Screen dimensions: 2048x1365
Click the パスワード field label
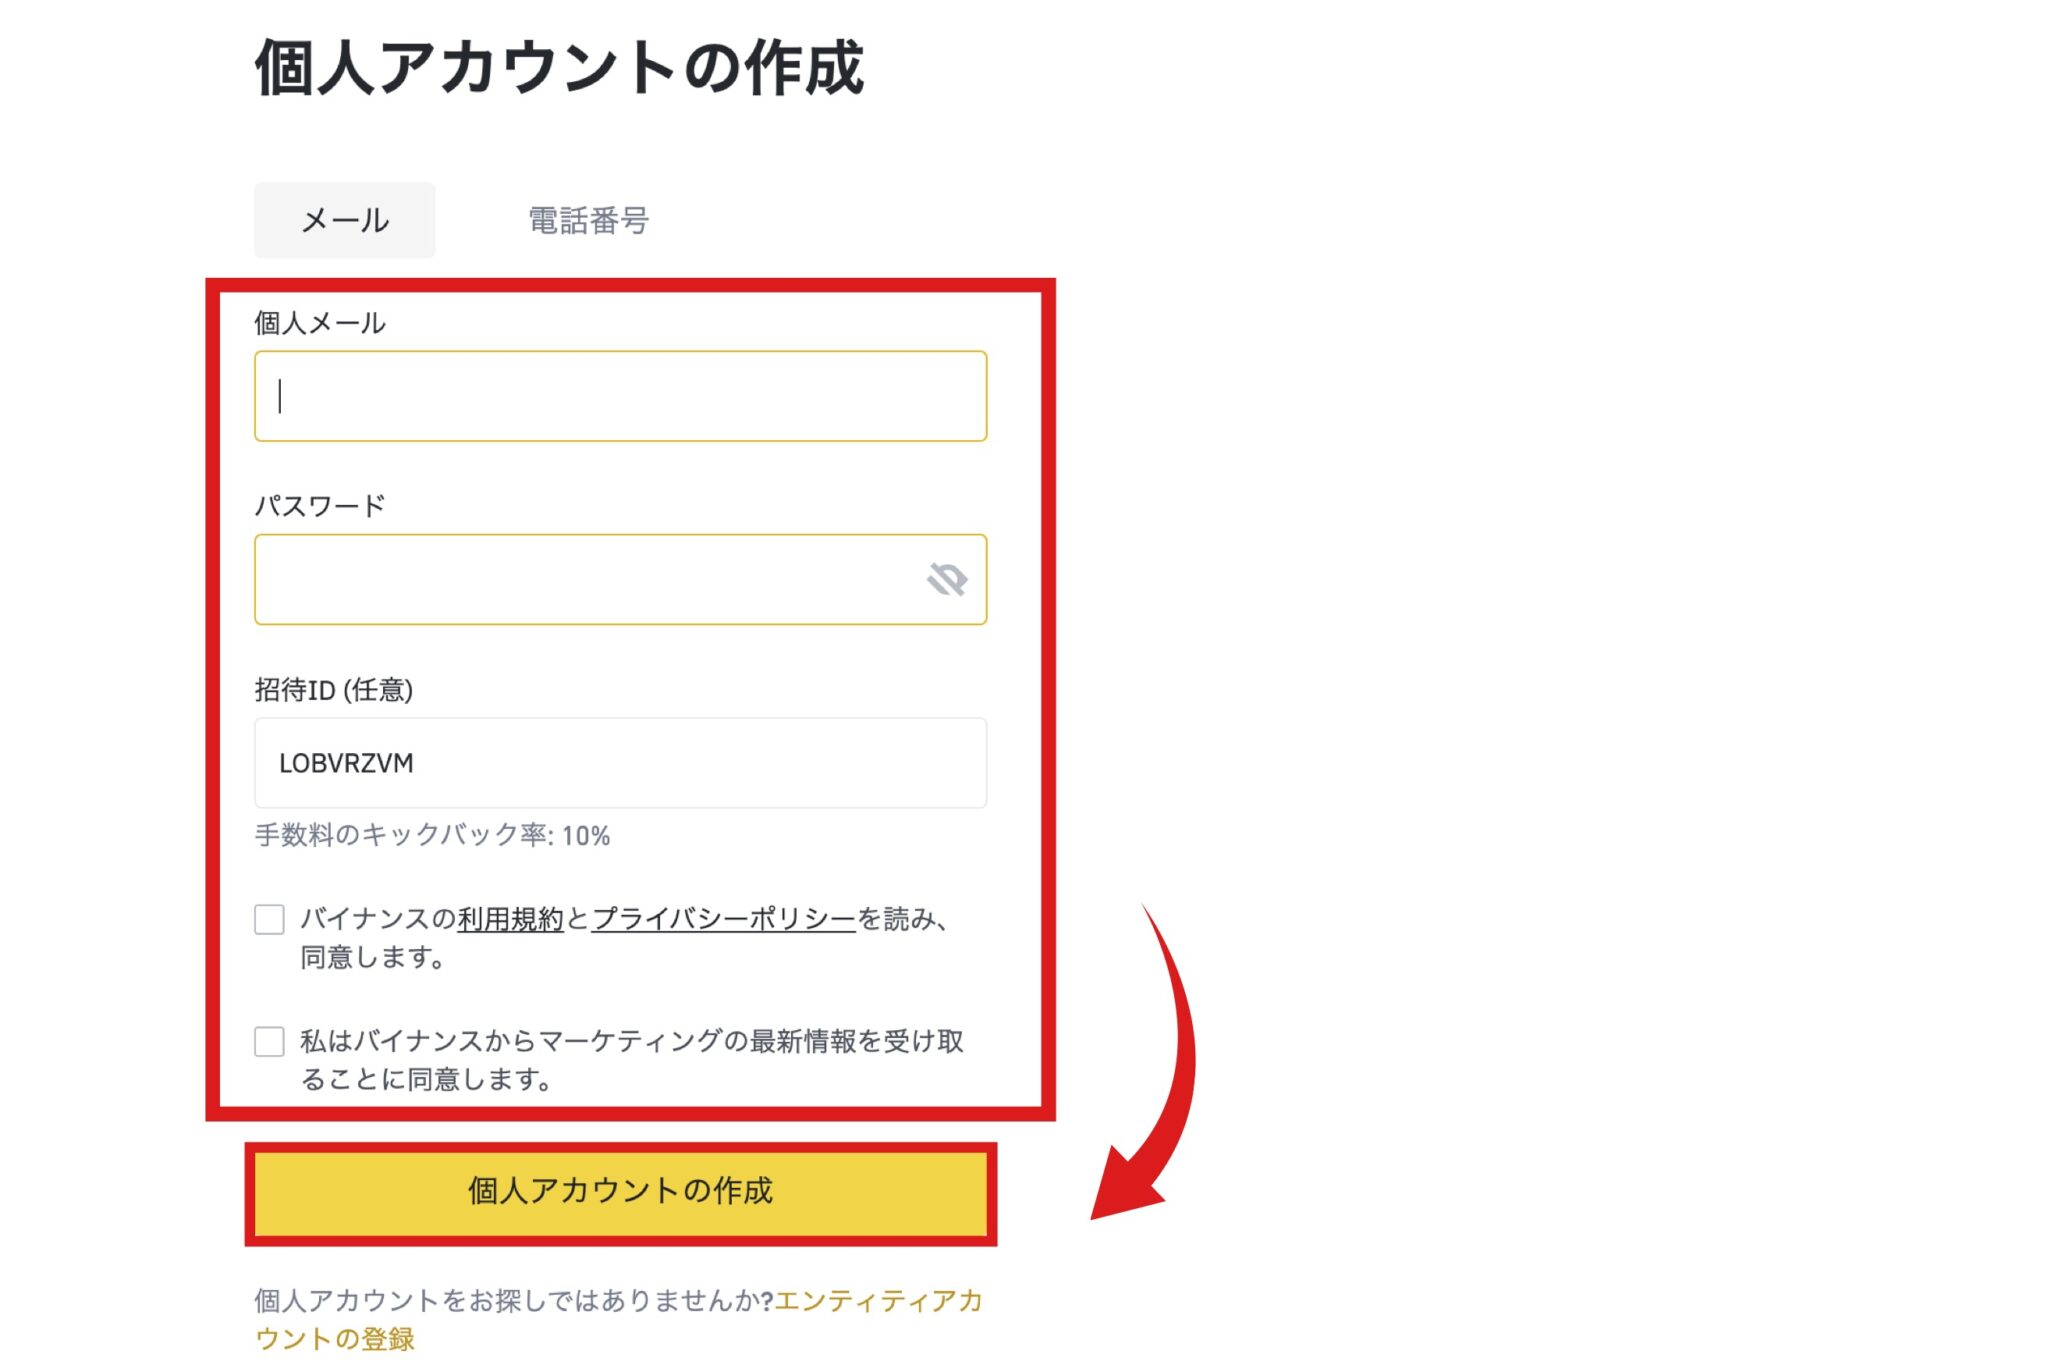tap(320, 506)
